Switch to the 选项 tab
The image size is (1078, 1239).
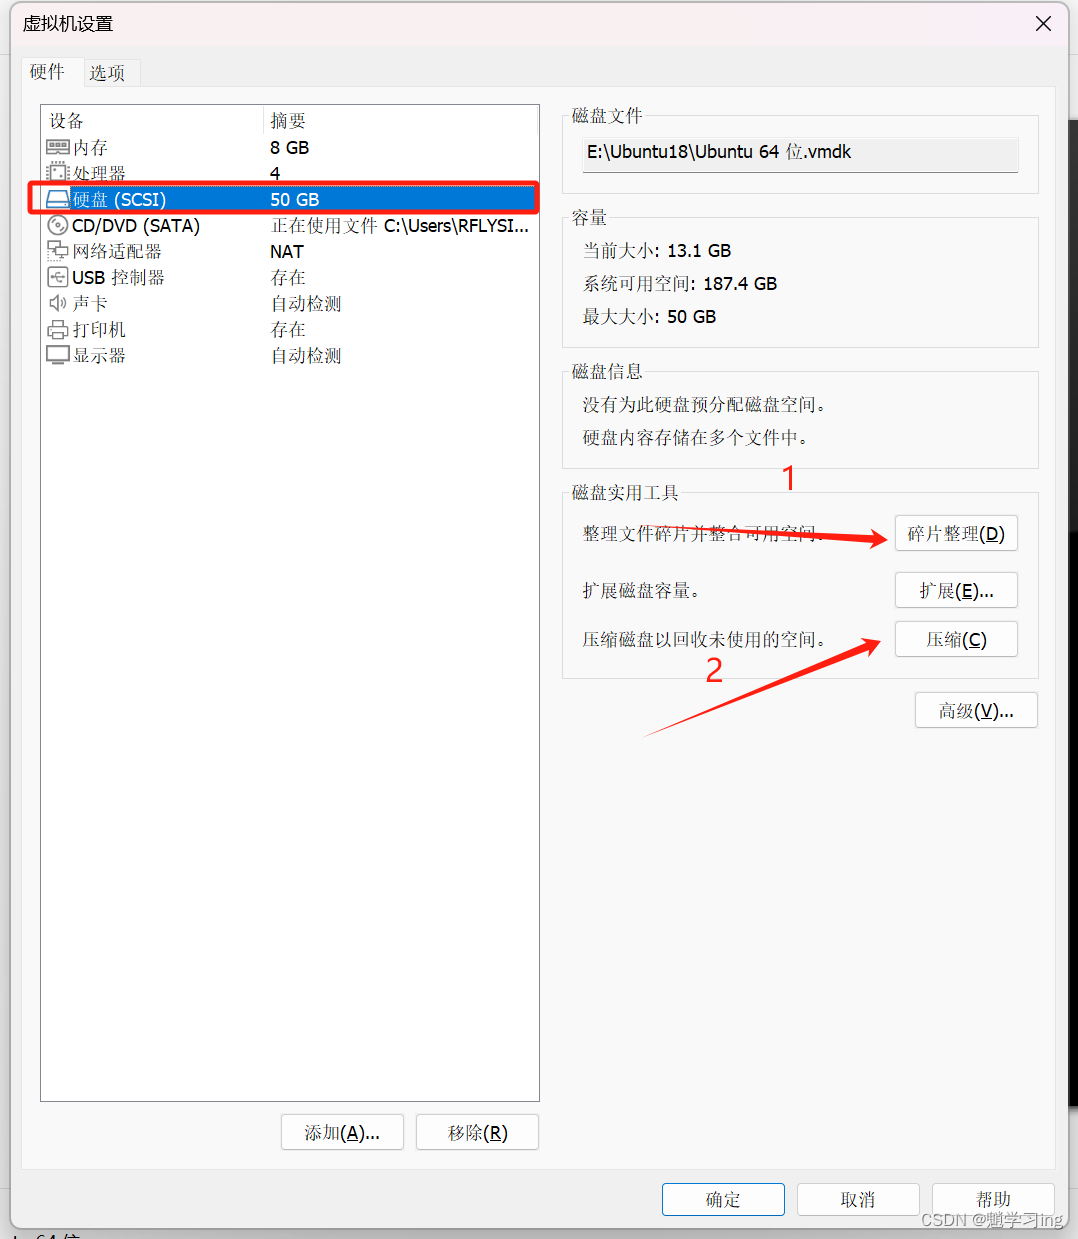tap(107, 73)
